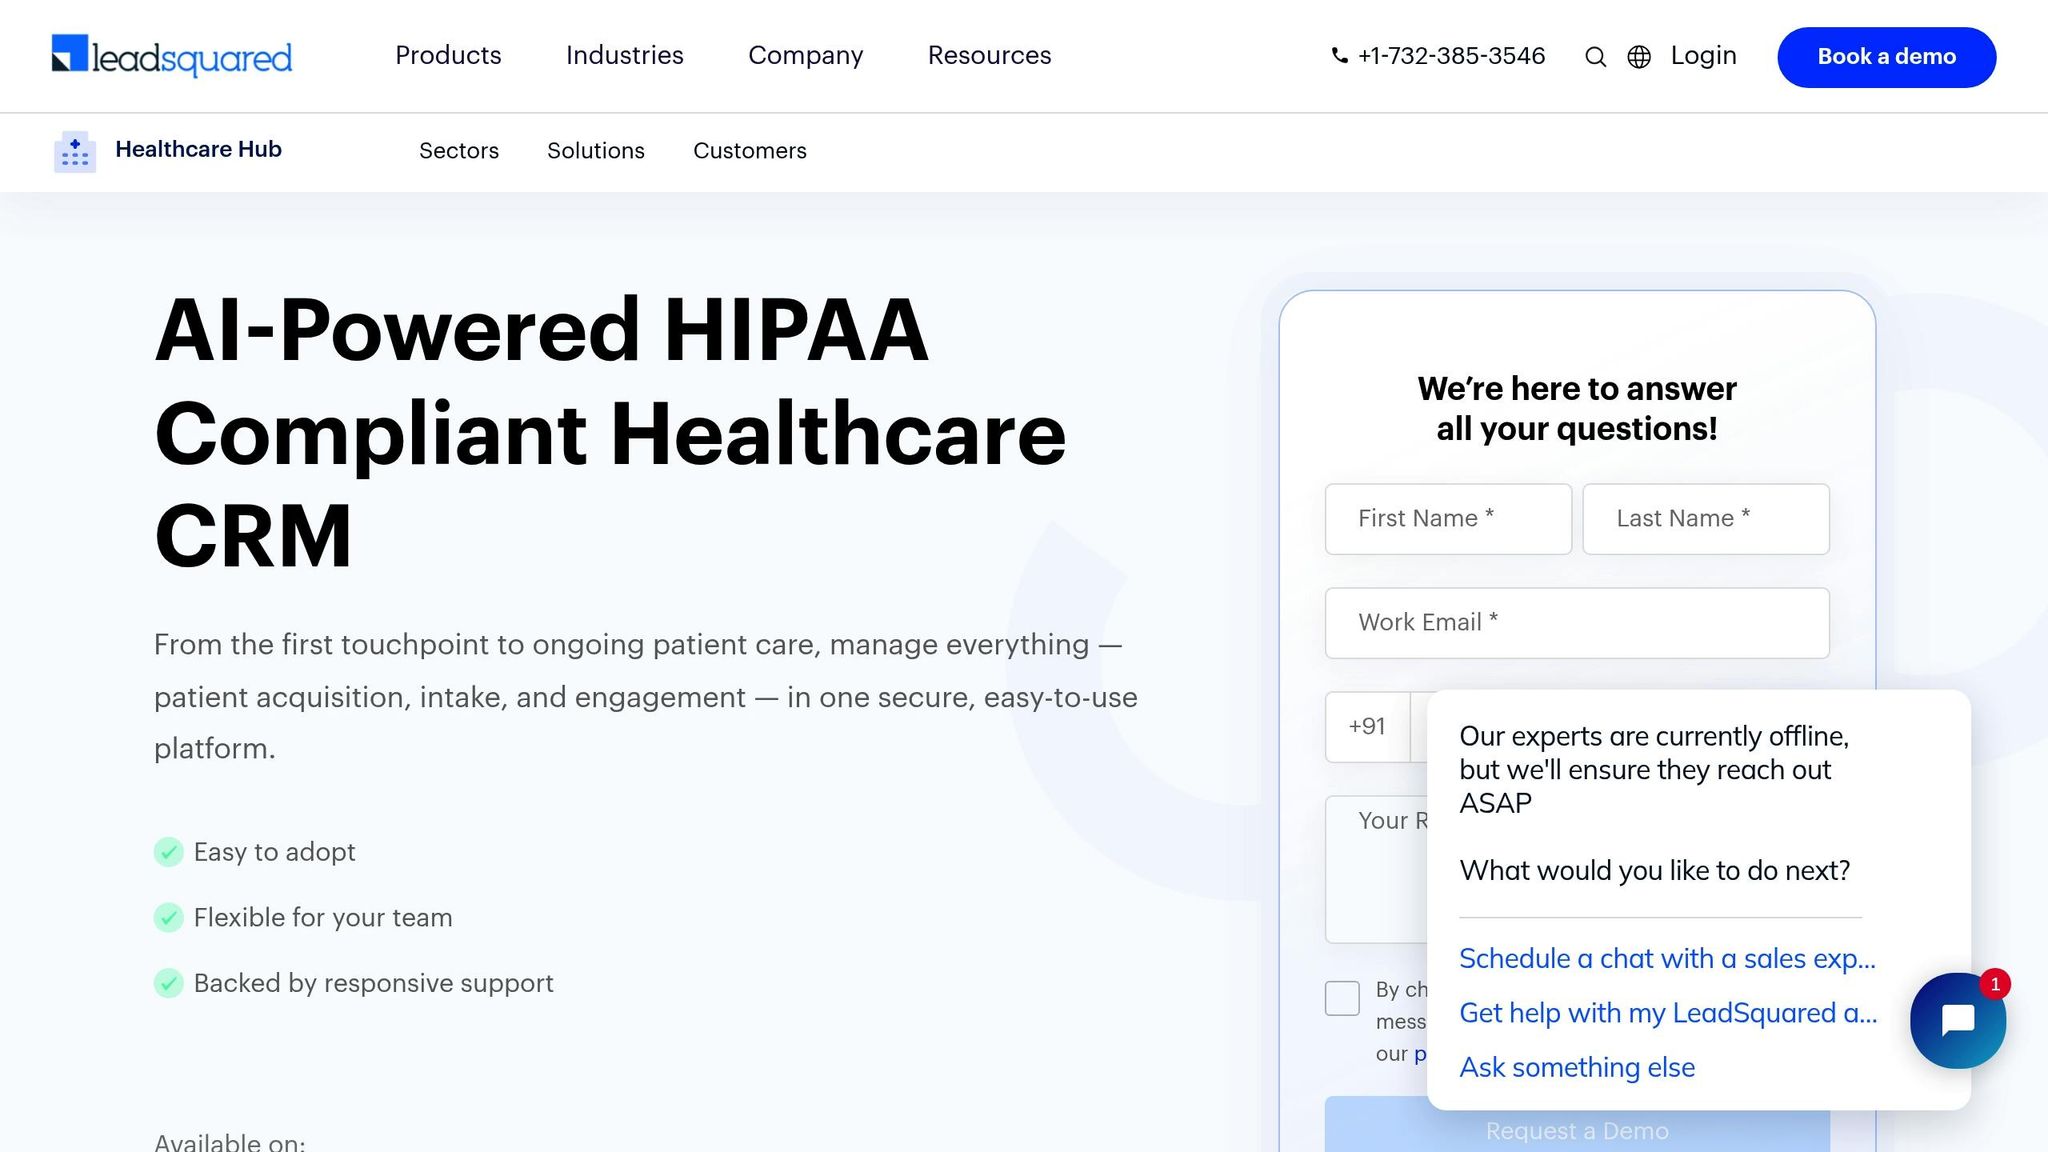Image resolution: width=2048 pixels, height=1152 pixels.
Task: Open the Products menu
Action: tap(448, 55)
